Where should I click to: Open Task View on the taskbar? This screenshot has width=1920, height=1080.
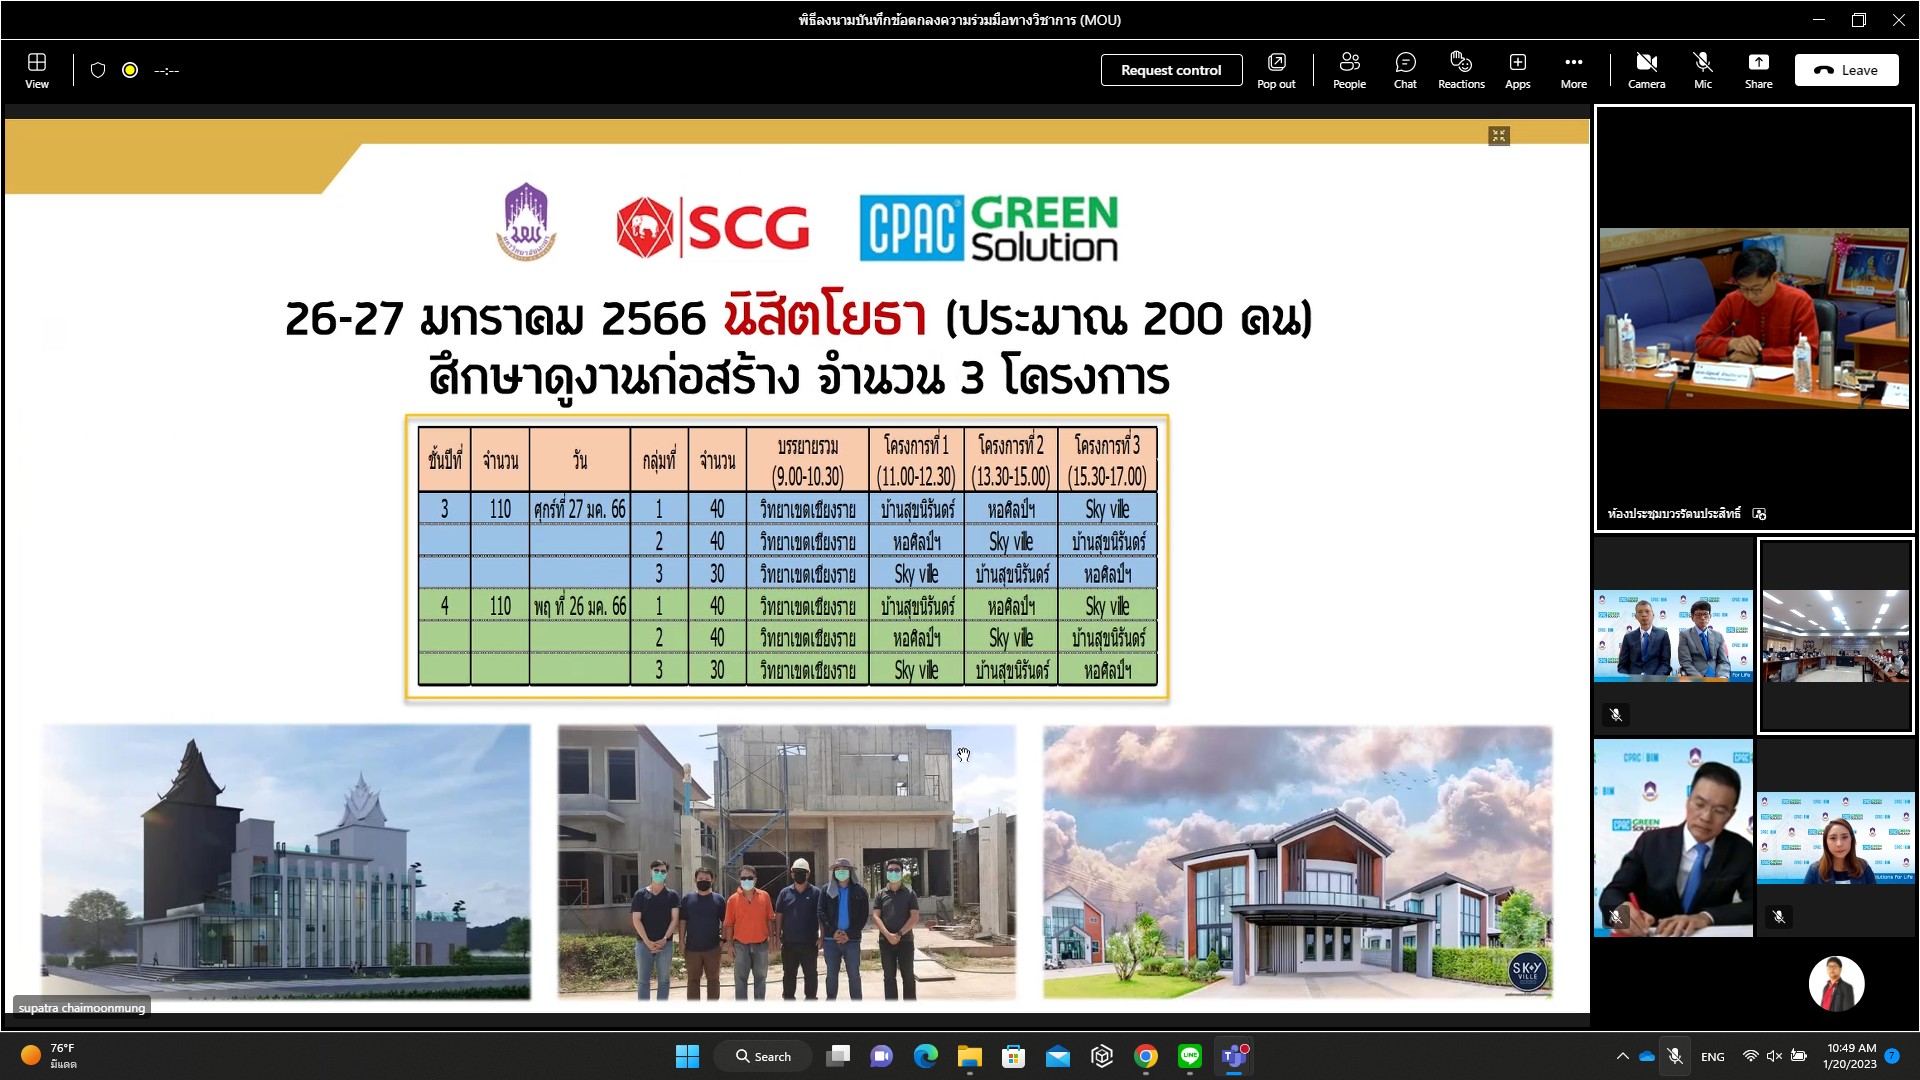click(838, 1056)
